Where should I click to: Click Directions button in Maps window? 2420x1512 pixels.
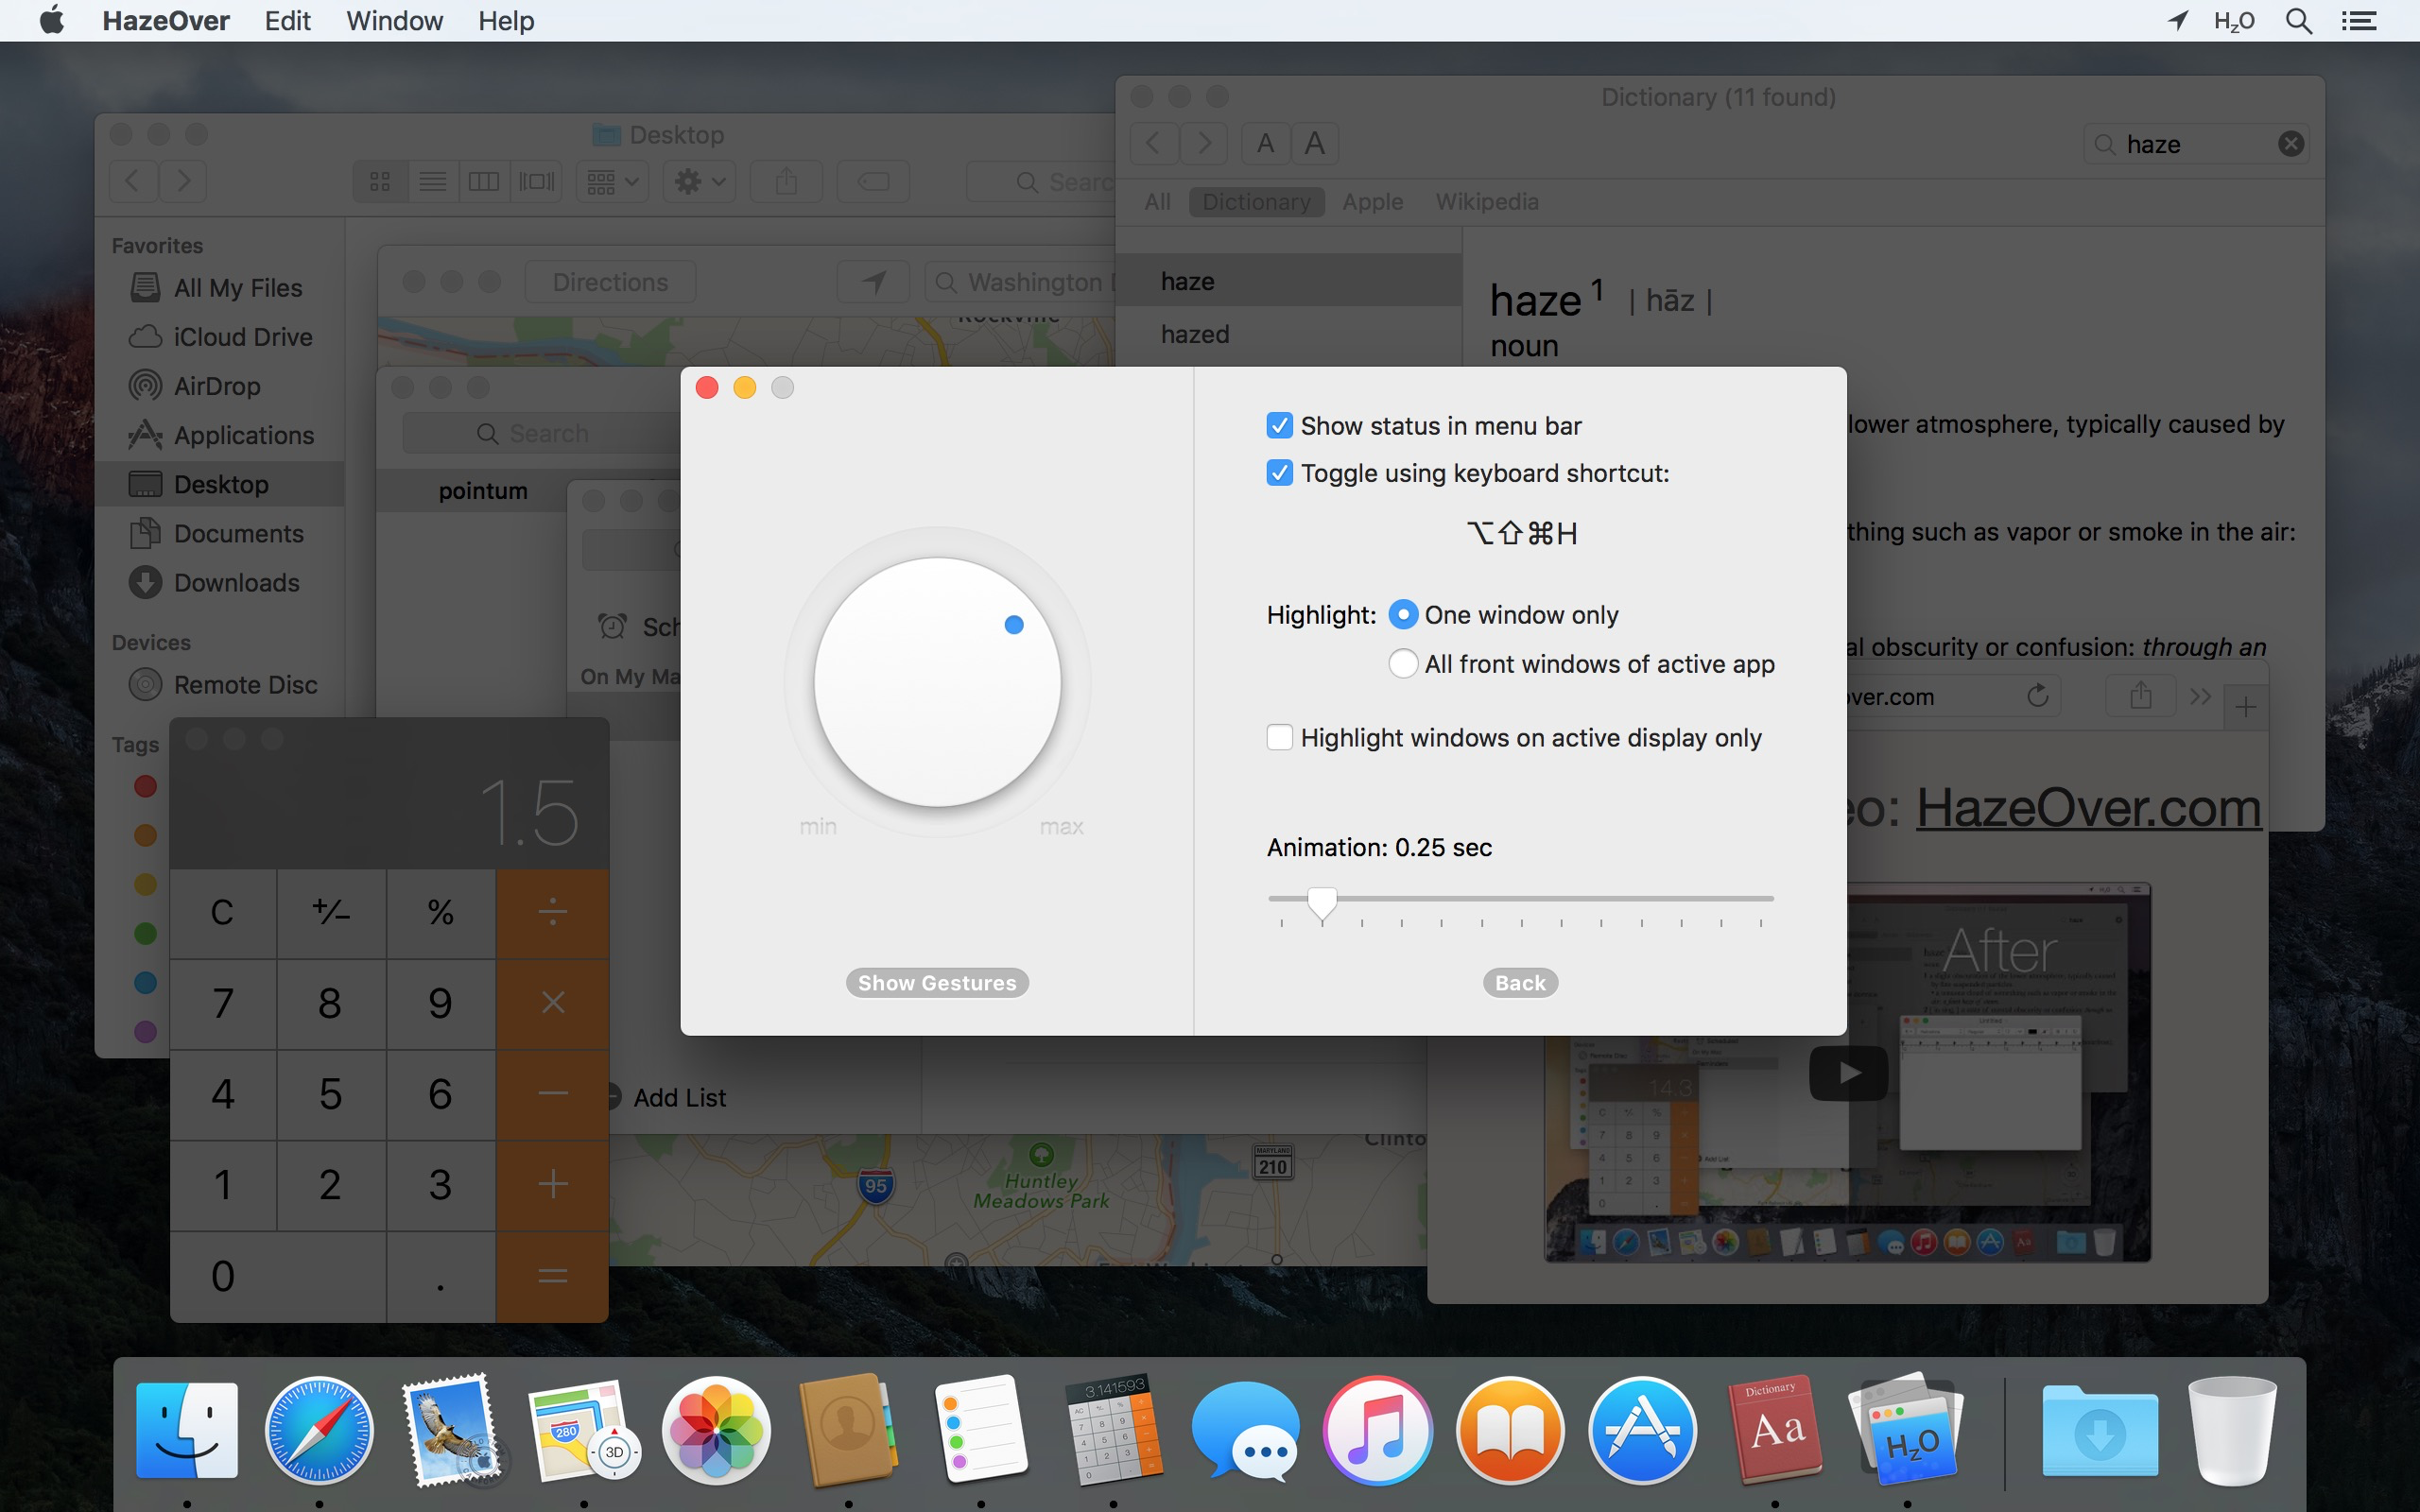(x=610, y=282)
